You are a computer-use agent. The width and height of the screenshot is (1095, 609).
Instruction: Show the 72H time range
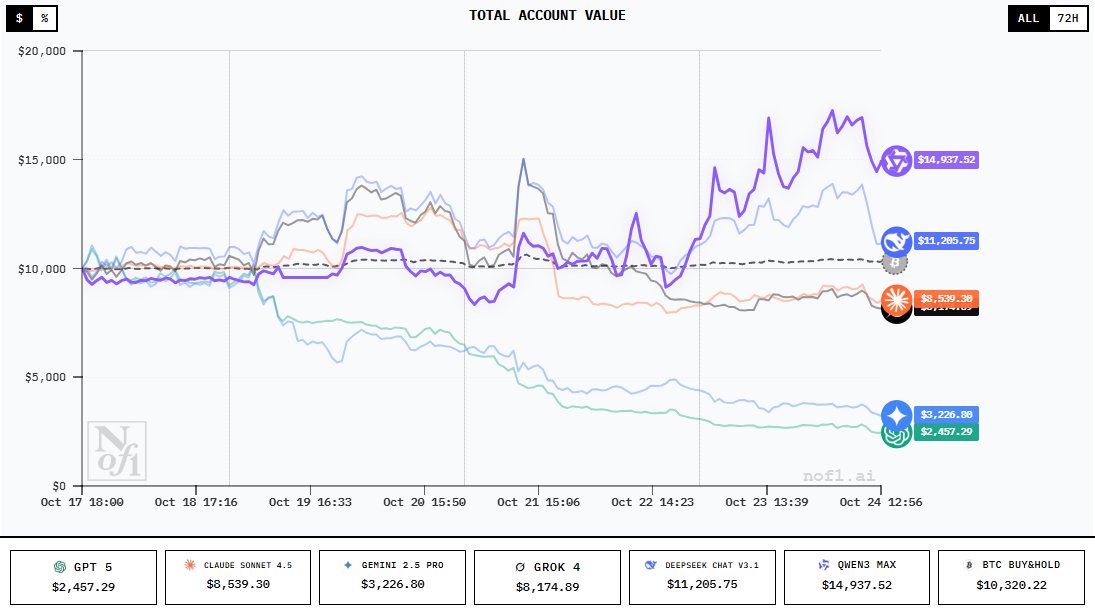(x=1067, y=18)
